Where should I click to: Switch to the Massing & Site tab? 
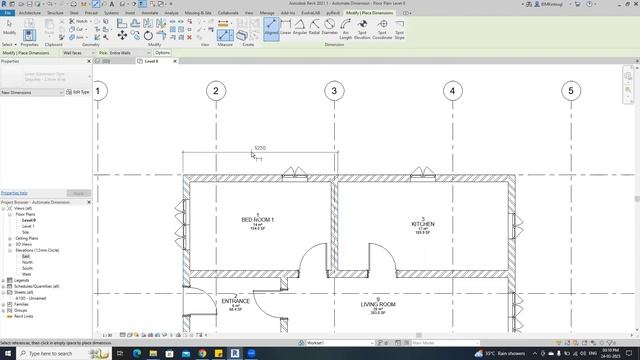click(x=198, y=13)
